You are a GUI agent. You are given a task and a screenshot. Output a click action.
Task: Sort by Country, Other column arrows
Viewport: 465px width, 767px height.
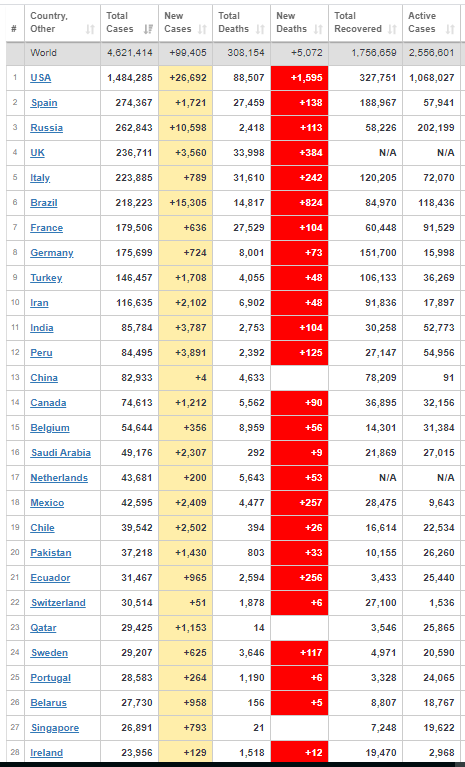click(90, 29)
